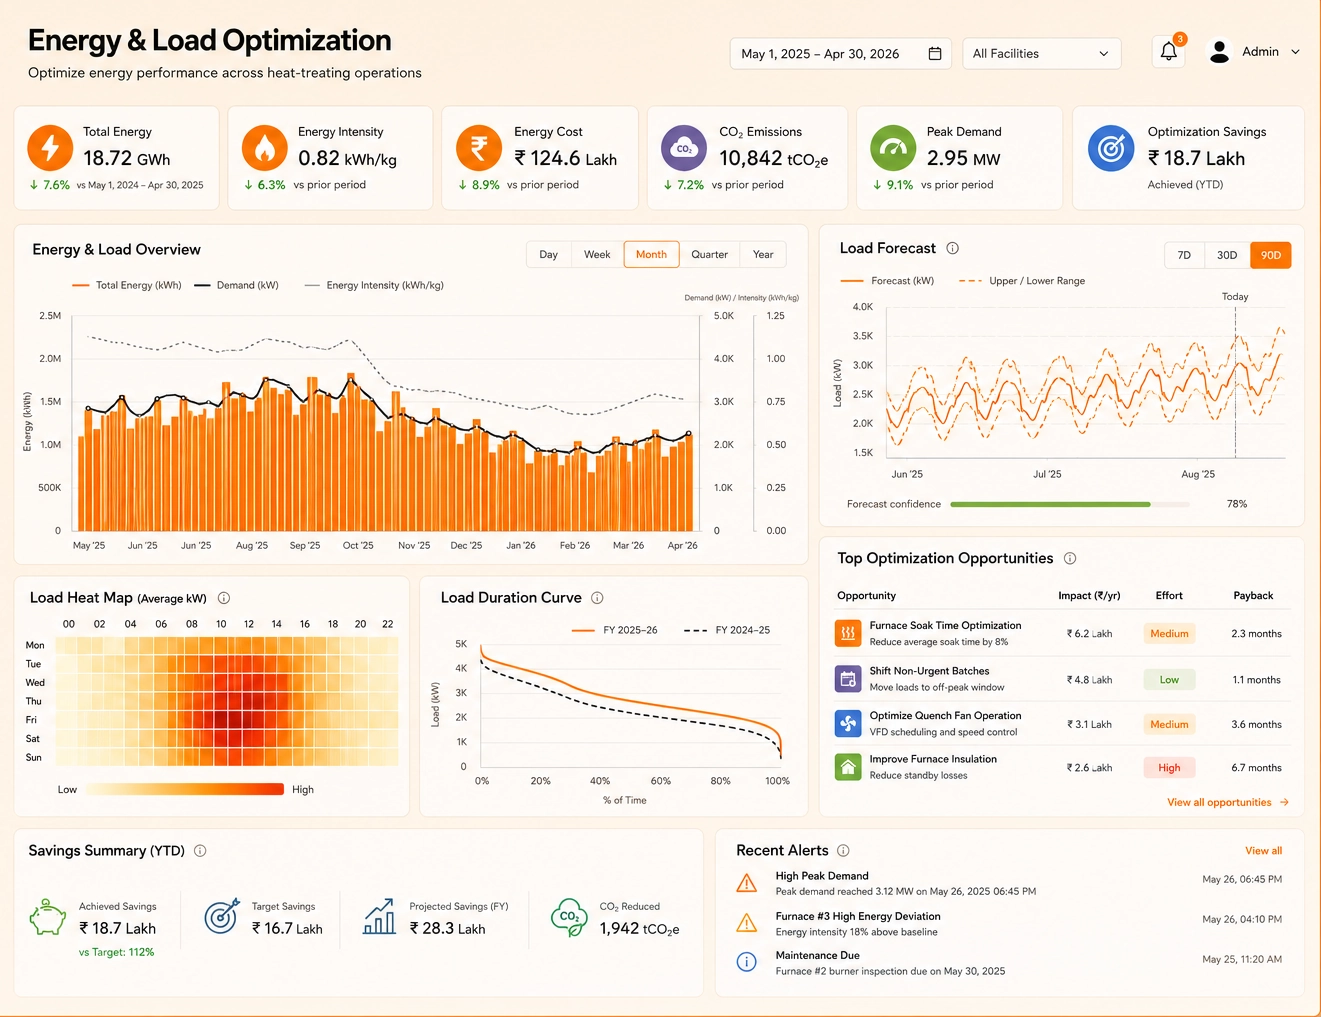Screen dimensions: 1321x1017
Task: Click the '₹ 3.1 Lakh' impact value
Action: coord(1089,724)
